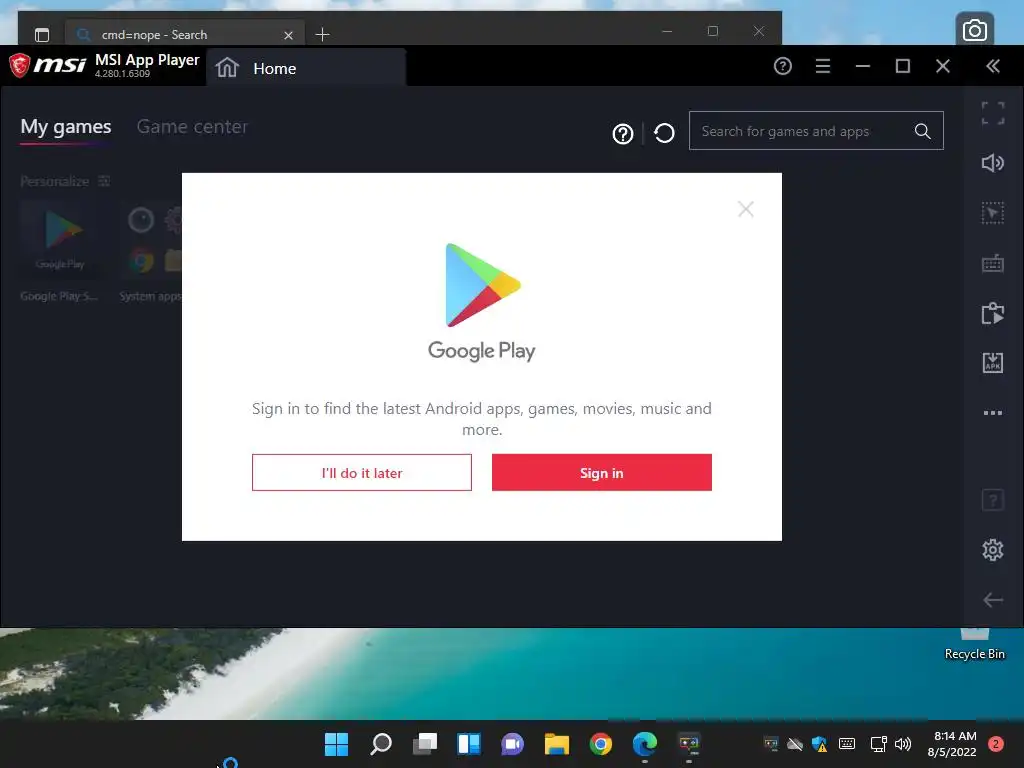Click the screenshot camera icon
Screen dimensions: 1024x768
pos(974,29)
